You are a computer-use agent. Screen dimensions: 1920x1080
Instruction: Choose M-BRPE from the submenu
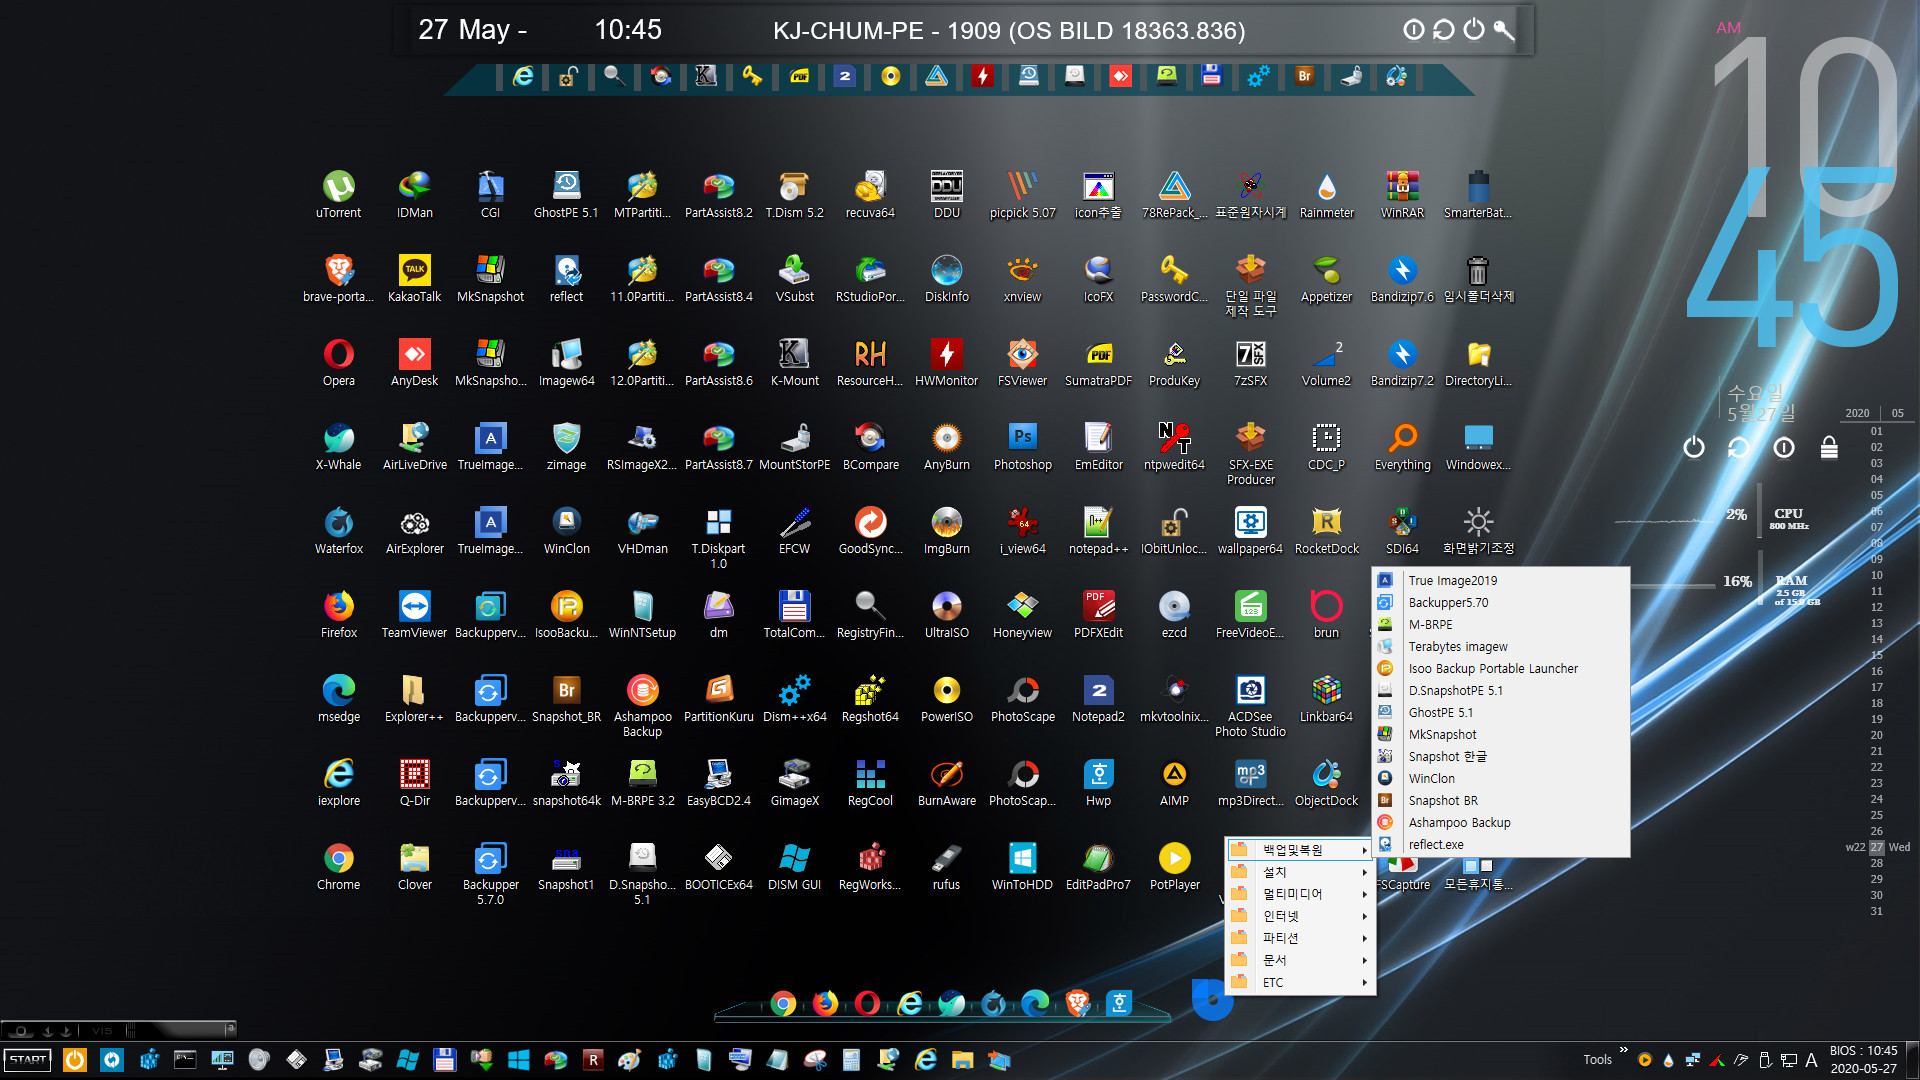pyautogui.click(x=1501, y=624)
